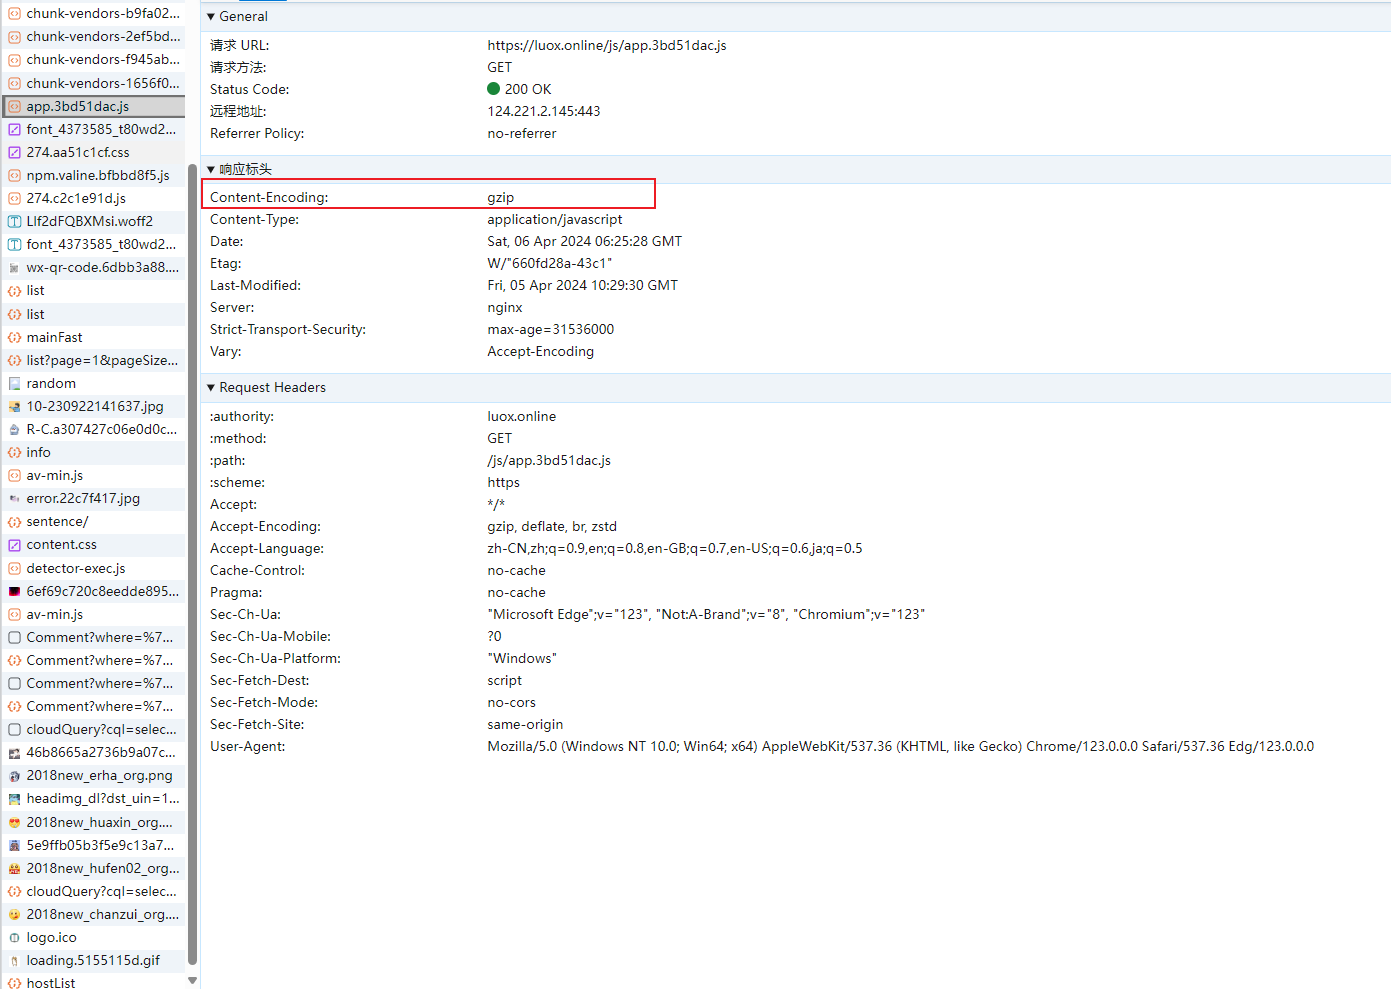
Task: Click the font icon beside Llf2dFQBXMsi.woff2
Action: [14, 221]
